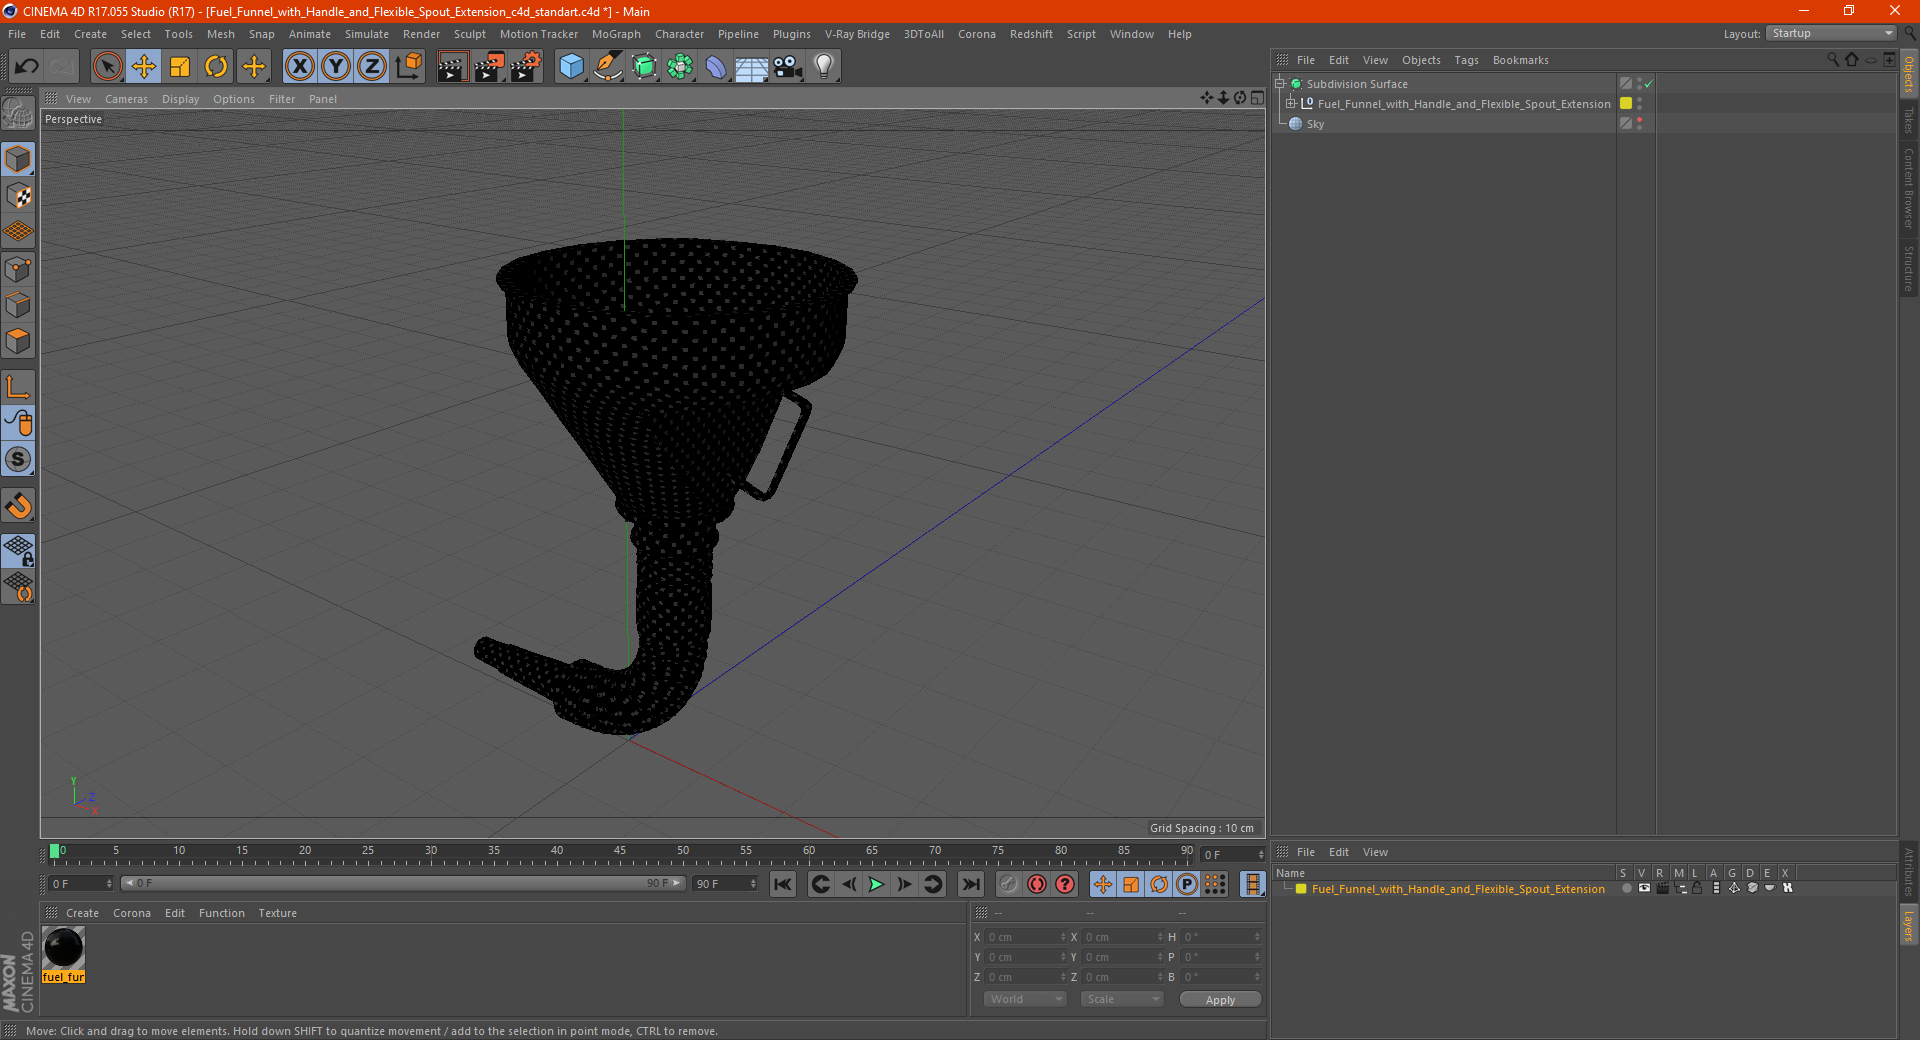The height and width of the screenshot is (1040, 1920).
Task: Open the Sculpt menu
Action: pyautogui.click(x=469, y=34)
